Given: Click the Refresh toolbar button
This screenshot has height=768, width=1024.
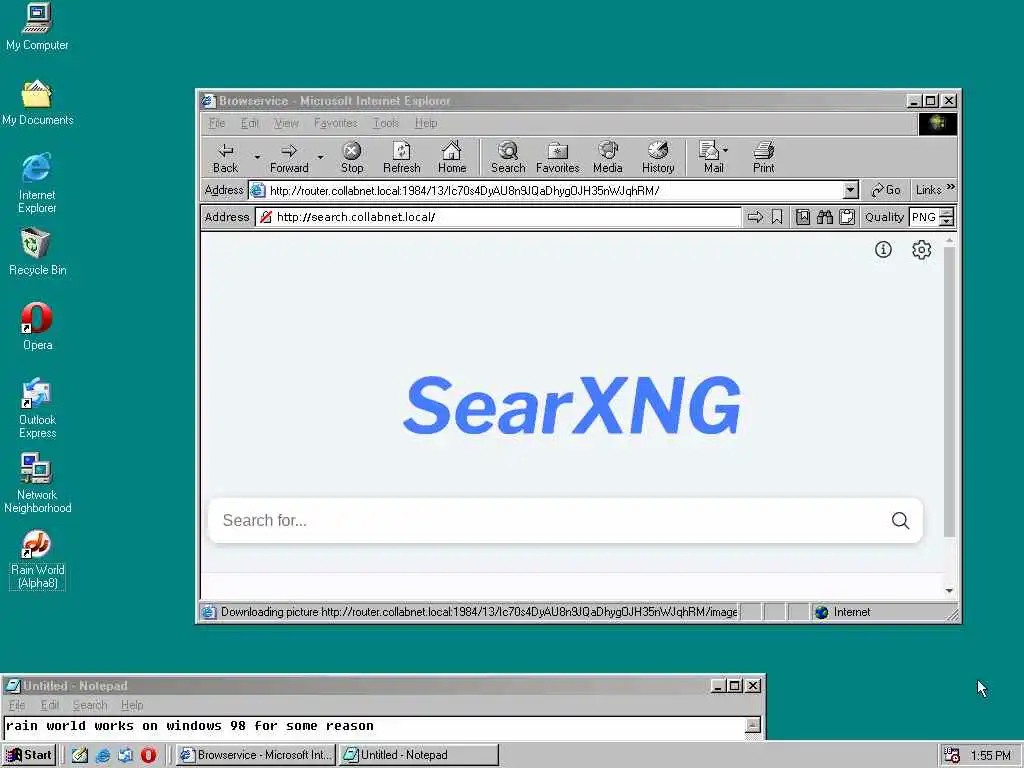Looking at the screenshot, I should (x=402, y=158).
